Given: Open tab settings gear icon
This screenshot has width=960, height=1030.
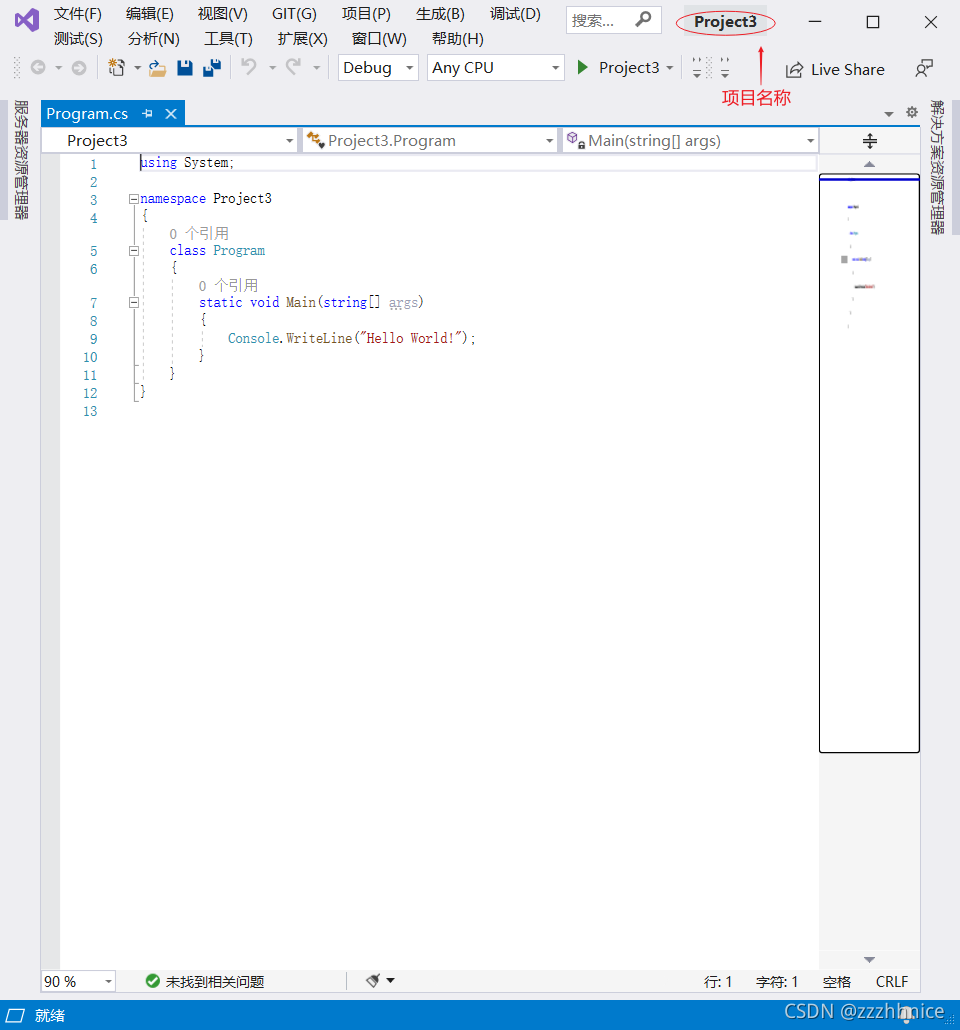Looking at the screenshot, I should 912,112.
